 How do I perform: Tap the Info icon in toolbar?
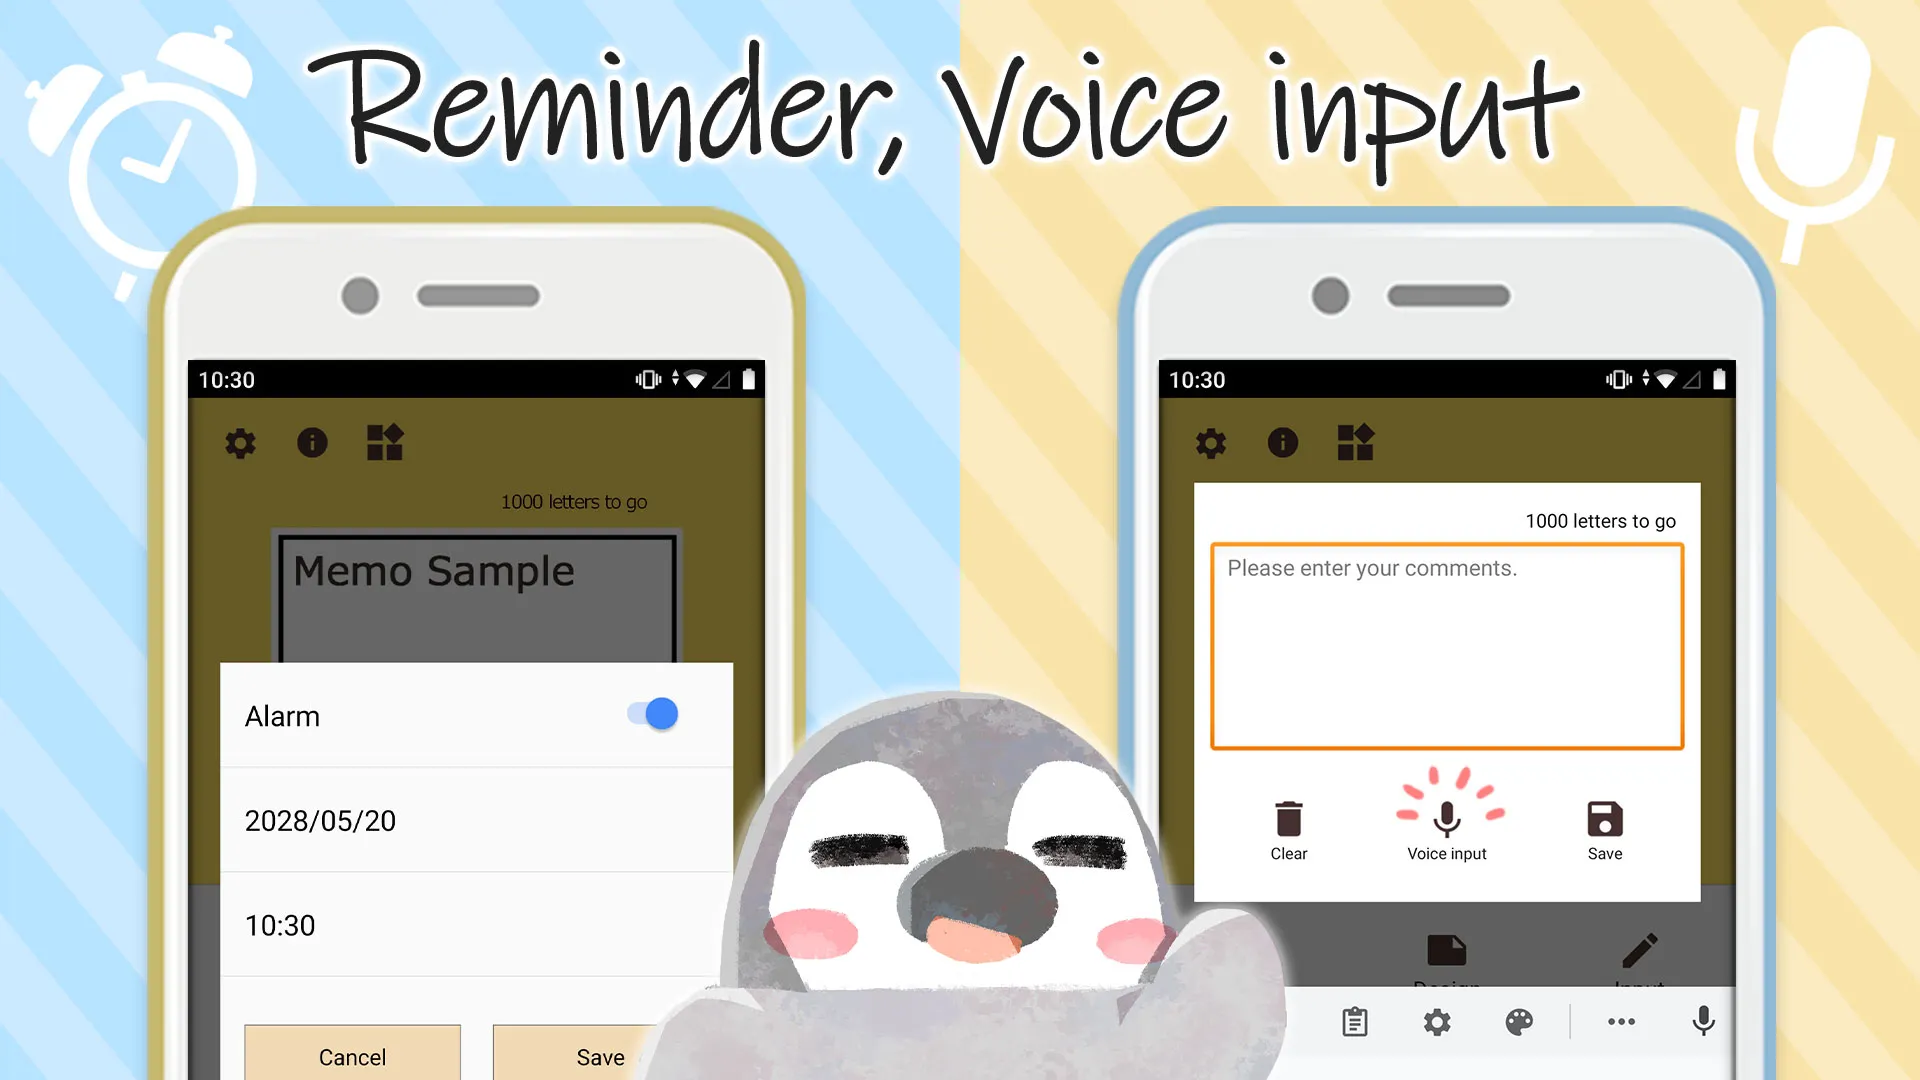click(x=313, y=442)
